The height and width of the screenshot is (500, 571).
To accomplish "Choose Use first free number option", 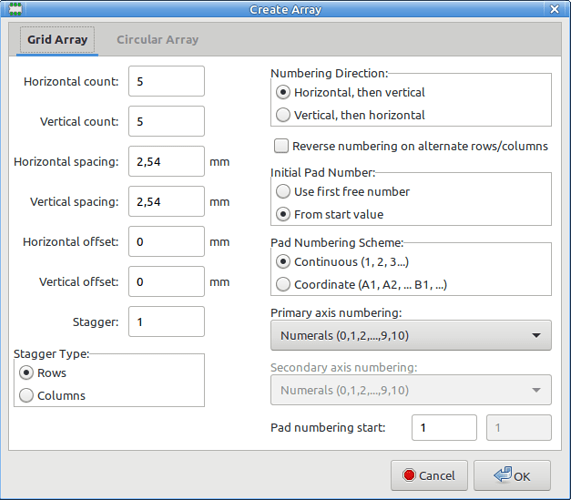I will [x=283, y=192].
